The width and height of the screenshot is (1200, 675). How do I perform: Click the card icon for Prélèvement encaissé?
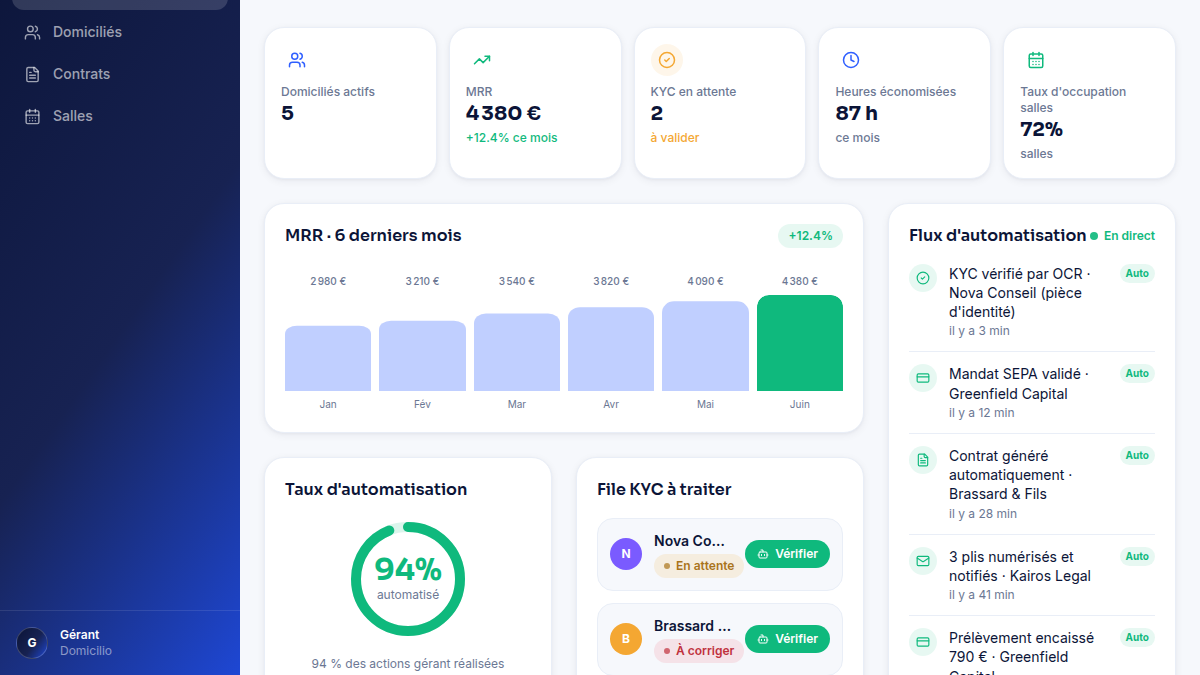[x=923, y=642]
